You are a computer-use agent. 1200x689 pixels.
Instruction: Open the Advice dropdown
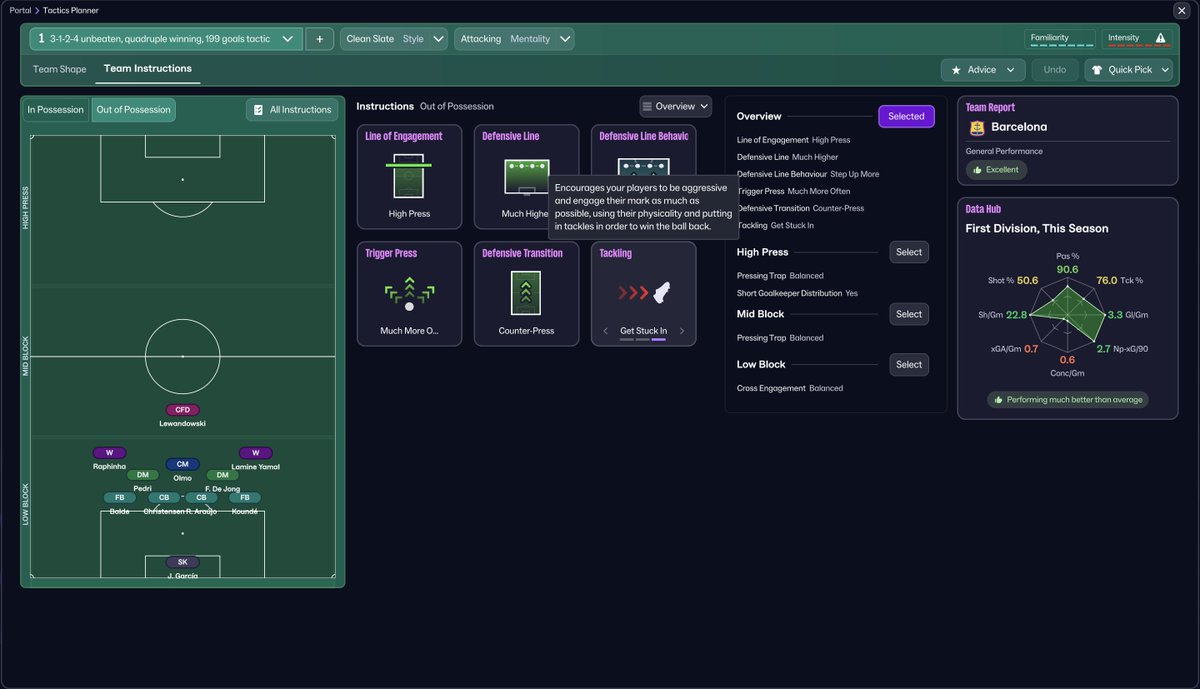coord(982,70)
